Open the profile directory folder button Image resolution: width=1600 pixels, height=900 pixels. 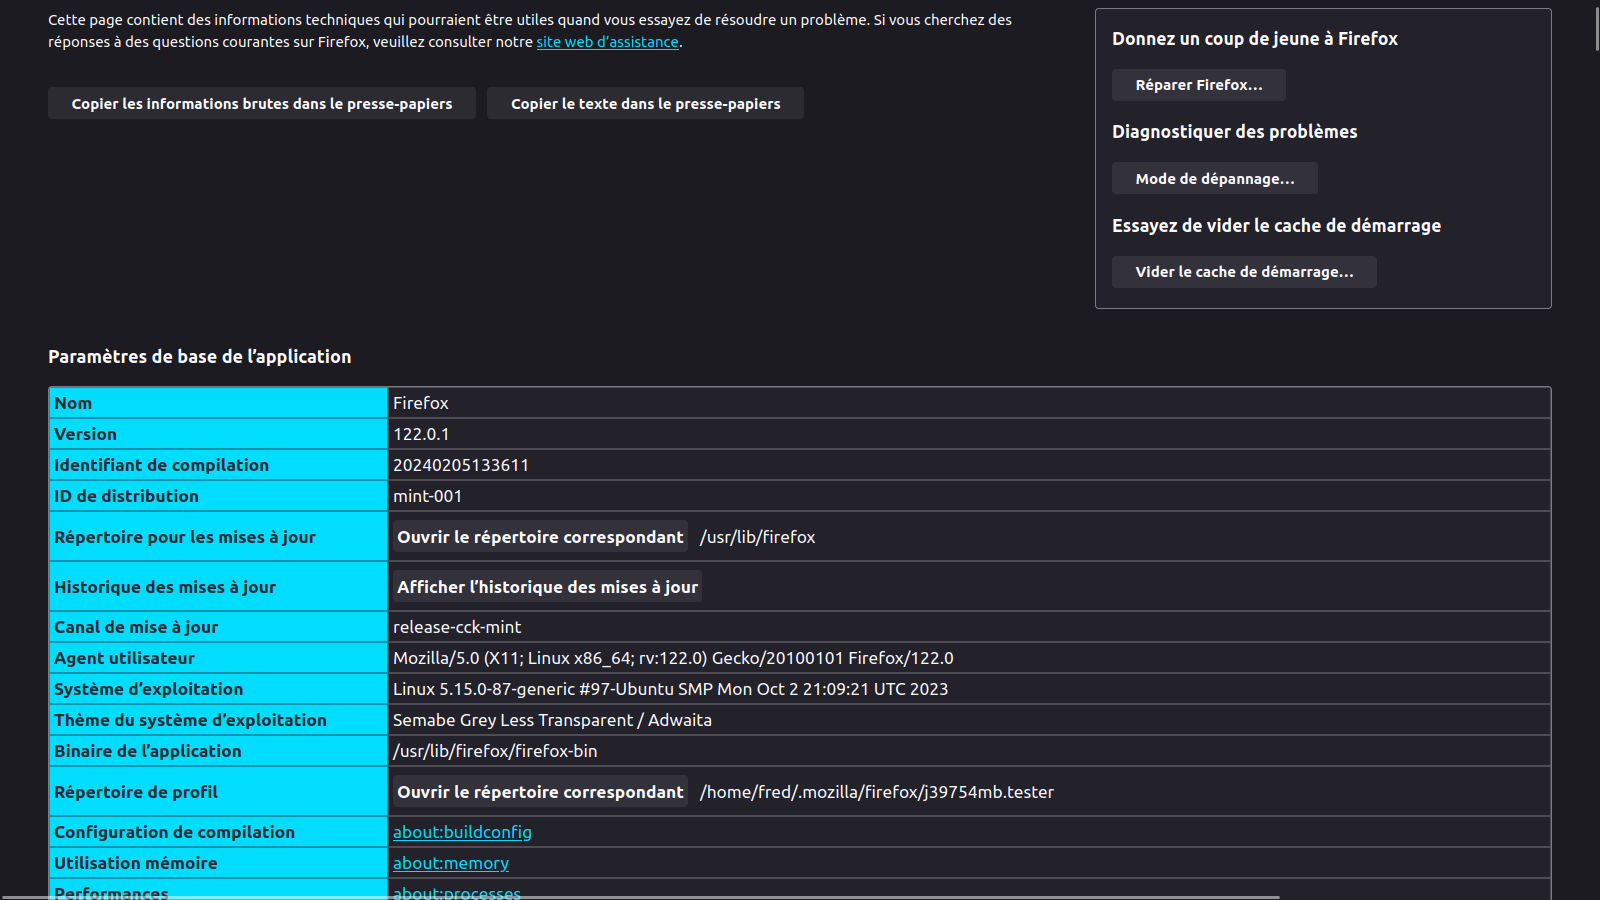(x=540, y=792)
